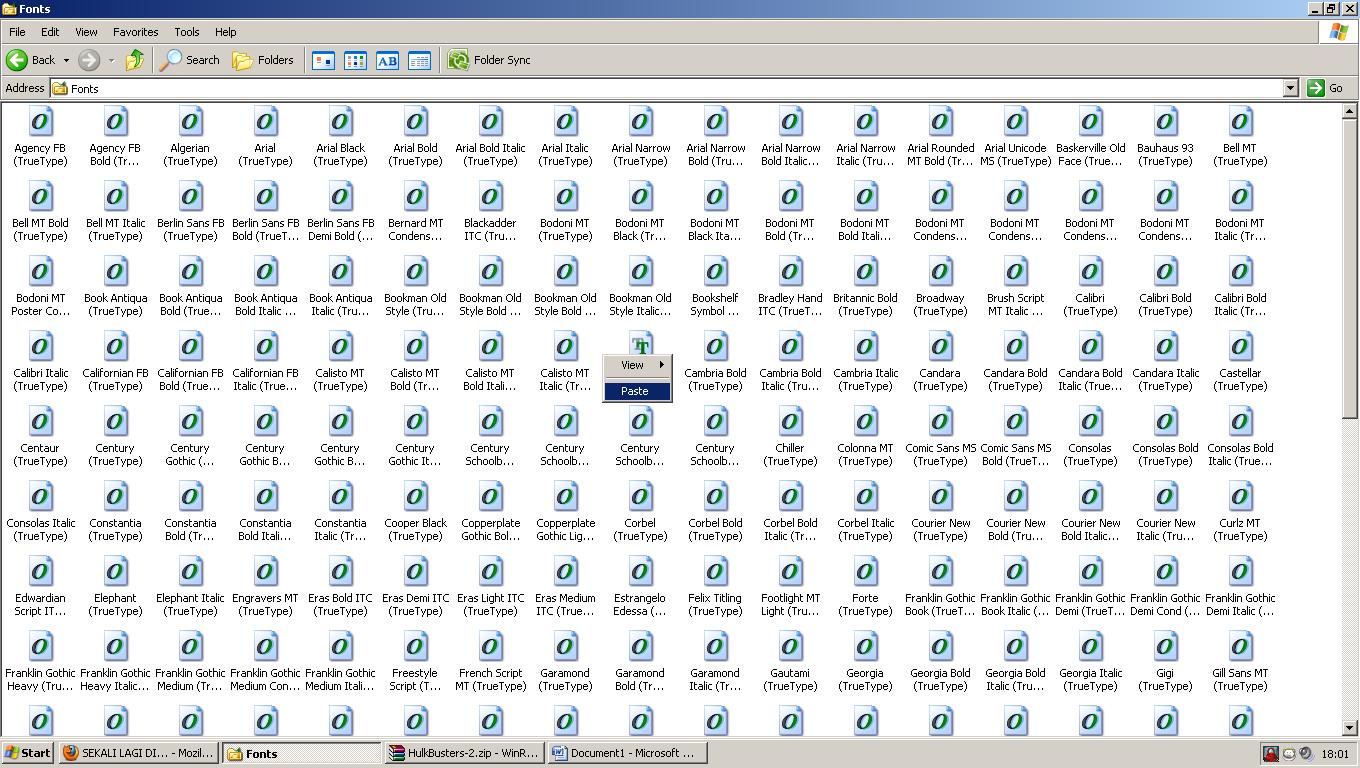Click the Back arrow button

tap(30, 60)
